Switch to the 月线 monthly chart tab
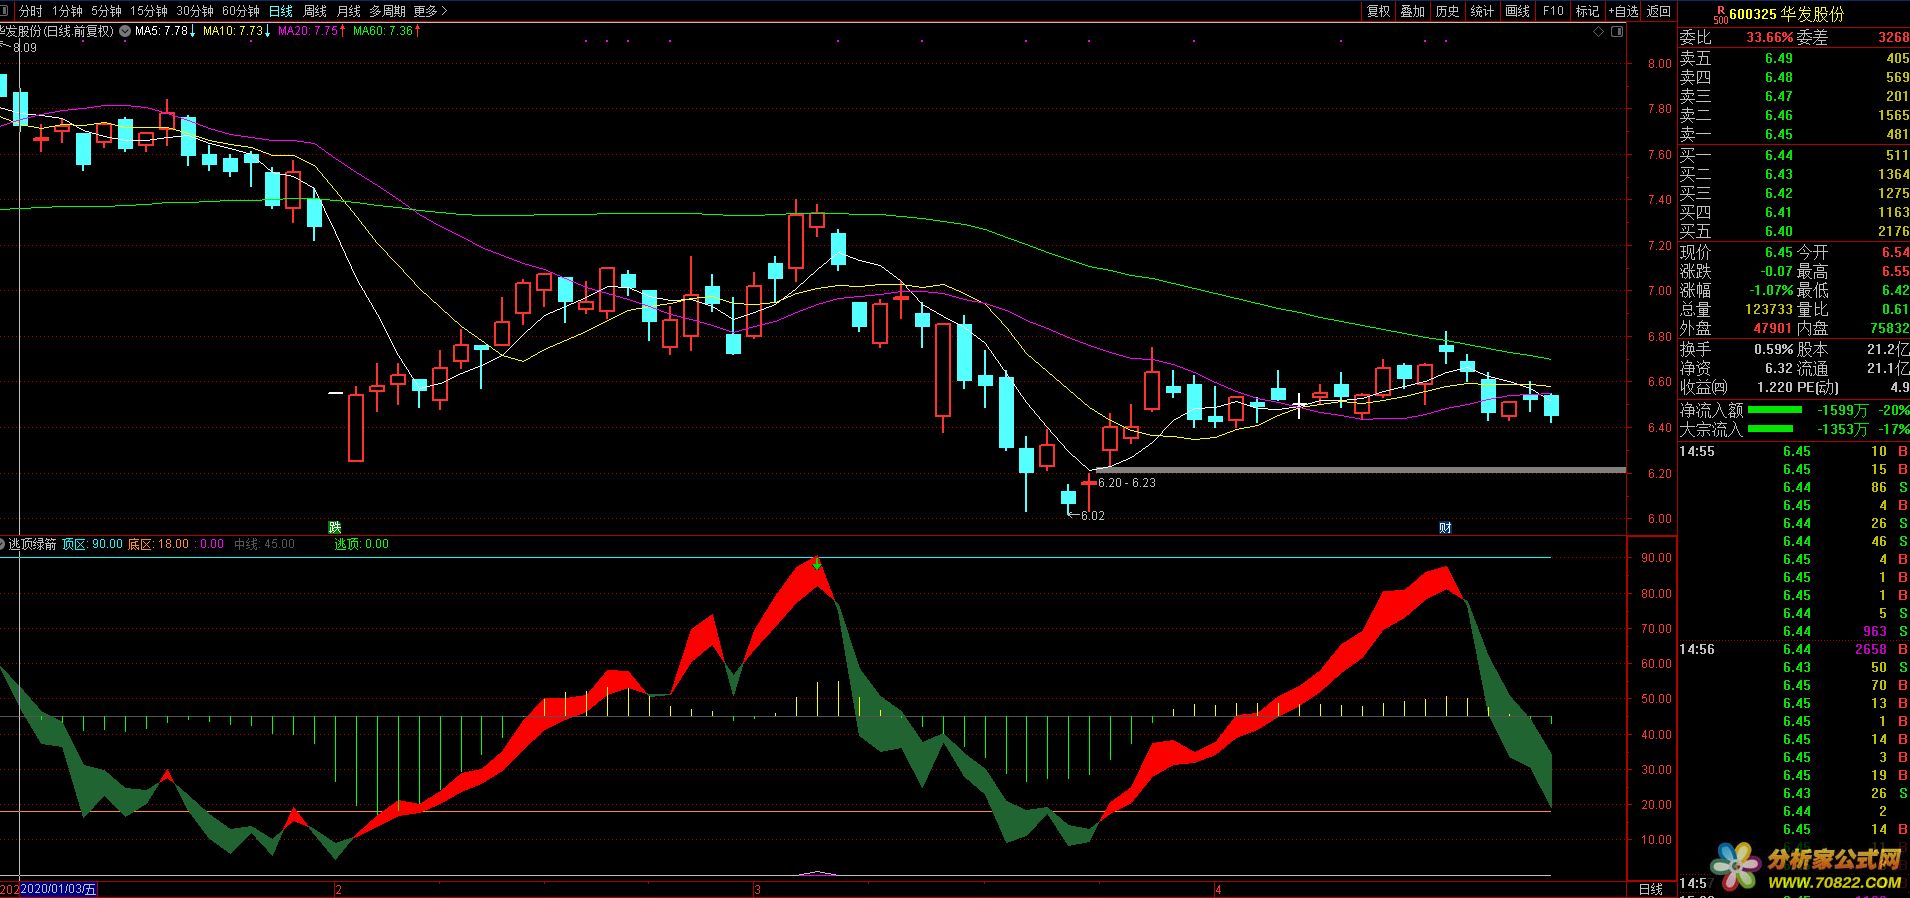The width and height of the screenshot is (1910, 898). click(x=349, y=11)
